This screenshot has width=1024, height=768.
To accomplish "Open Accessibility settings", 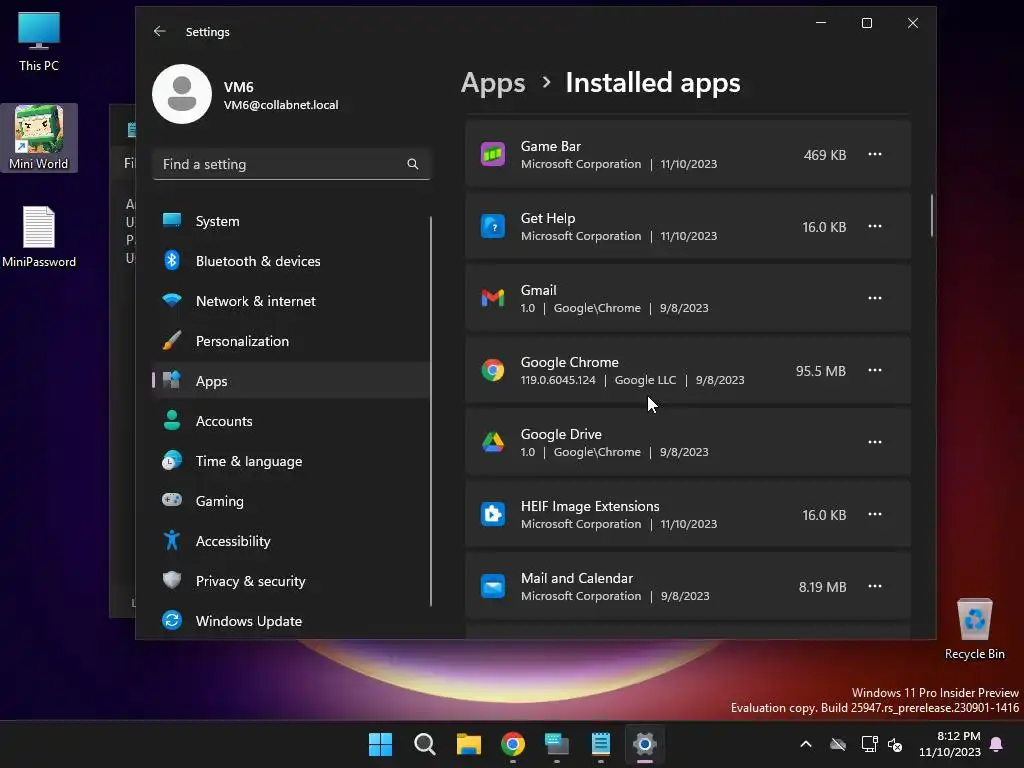I will [x=291, y=541].
